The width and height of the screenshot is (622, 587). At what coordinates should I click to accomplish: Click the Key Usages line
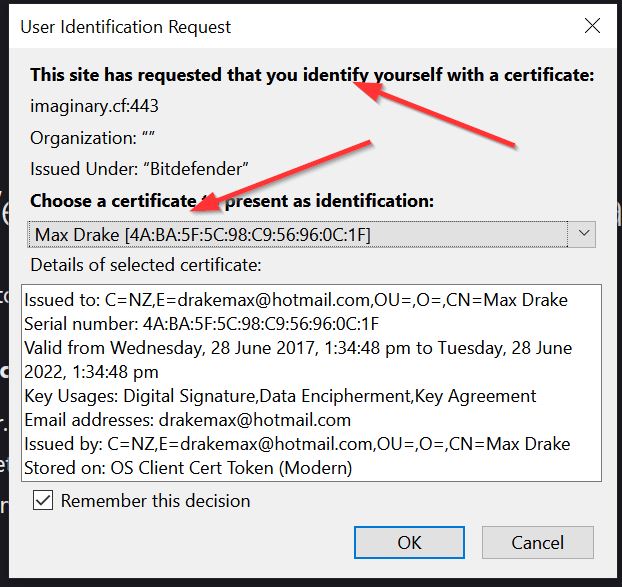pyautogui.click(x=280, y=396)
